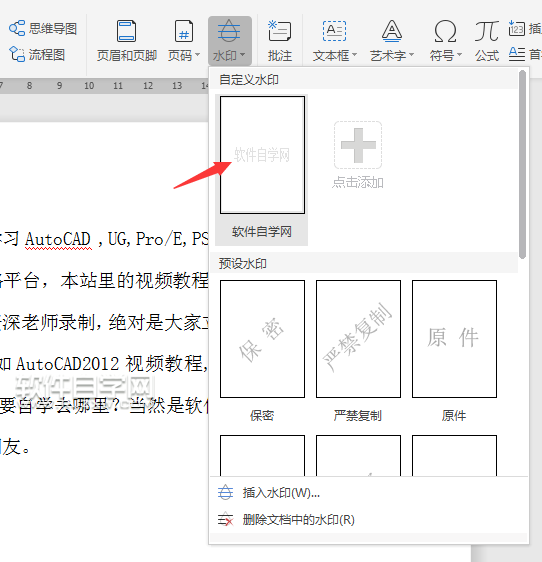Insert a 公式 formula
Screen dimensions: 542x562
[487, 41]
